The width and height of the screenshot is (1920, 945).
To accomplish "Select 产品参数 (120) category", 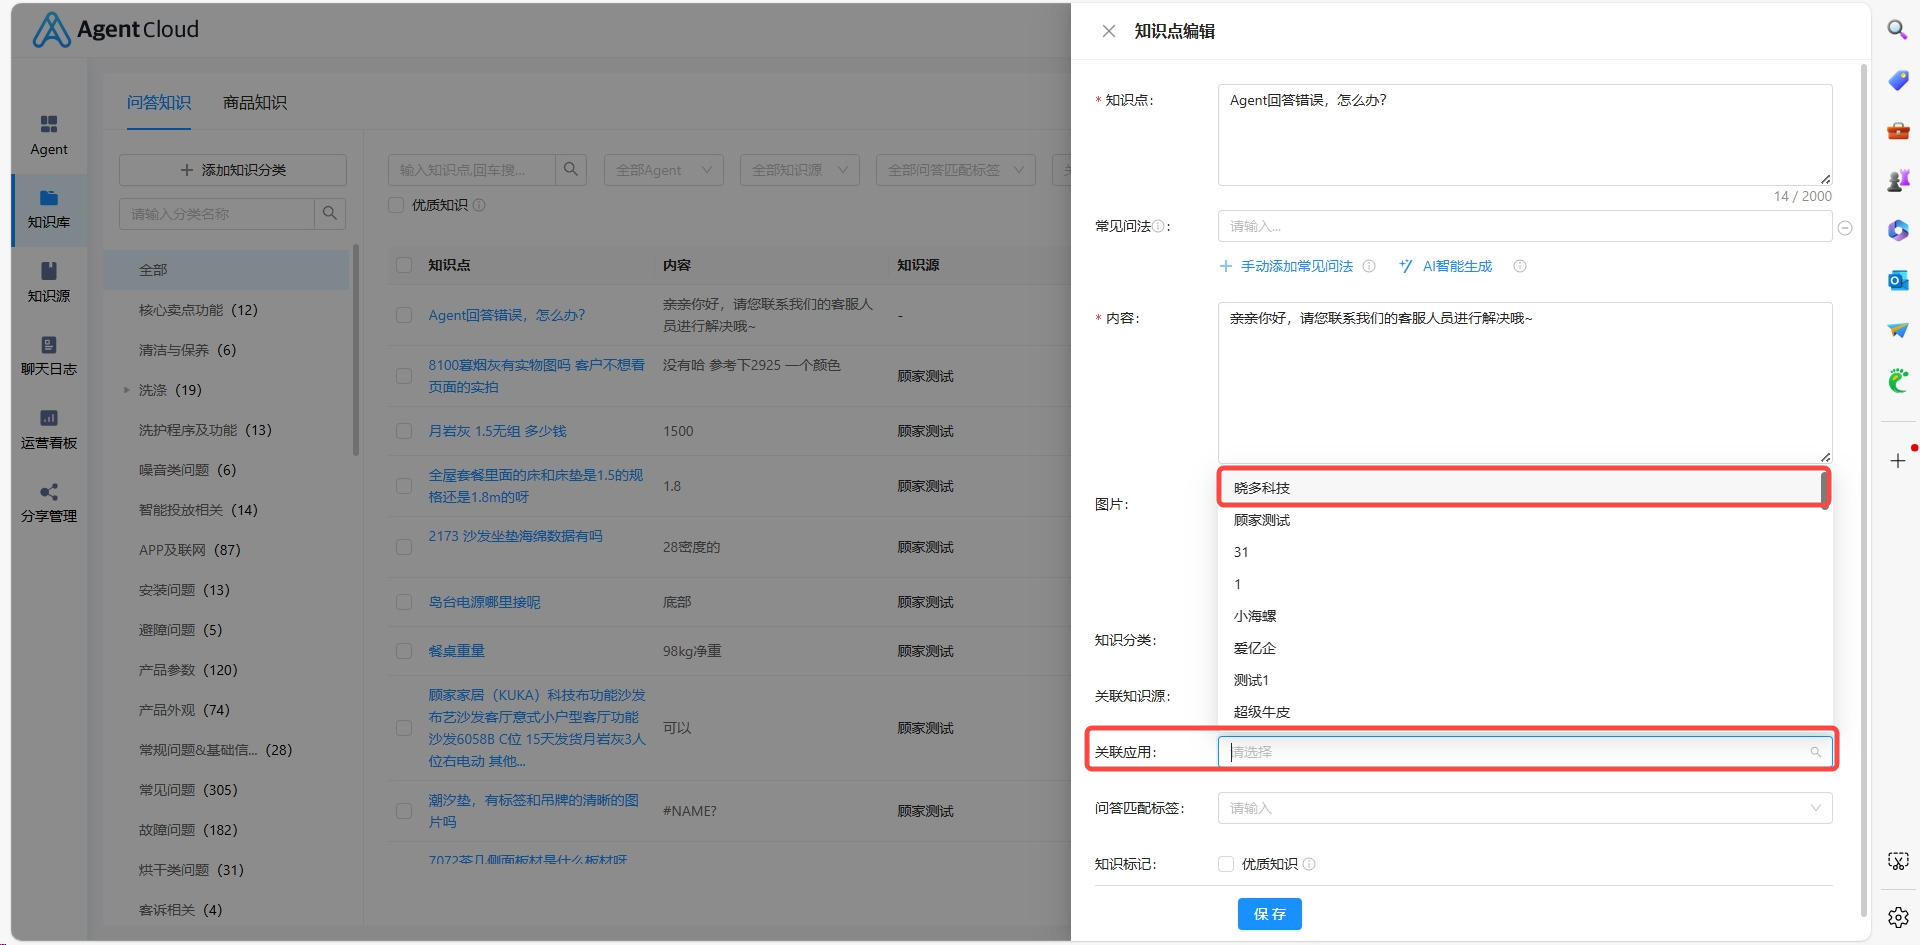I will tap(188, 670).
